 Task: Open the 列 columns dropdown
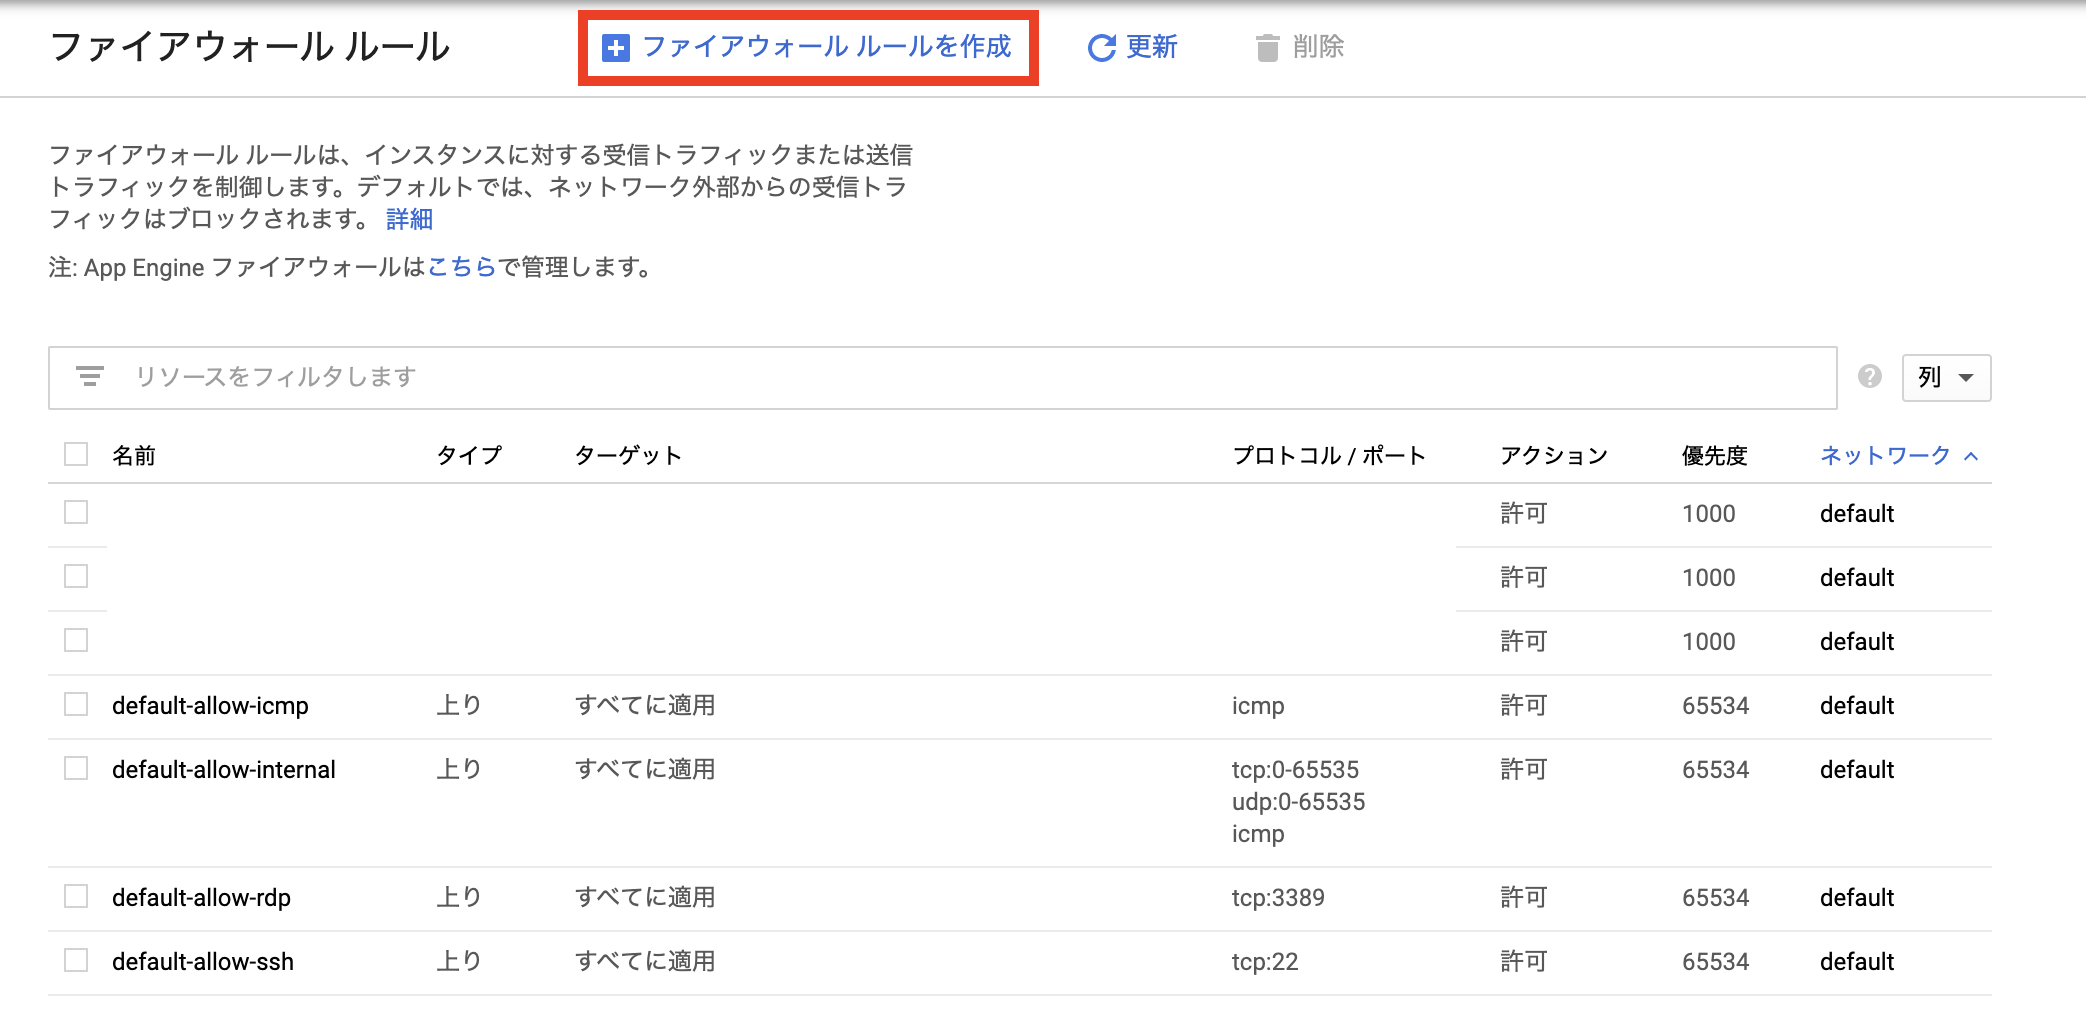[1945, 377]
